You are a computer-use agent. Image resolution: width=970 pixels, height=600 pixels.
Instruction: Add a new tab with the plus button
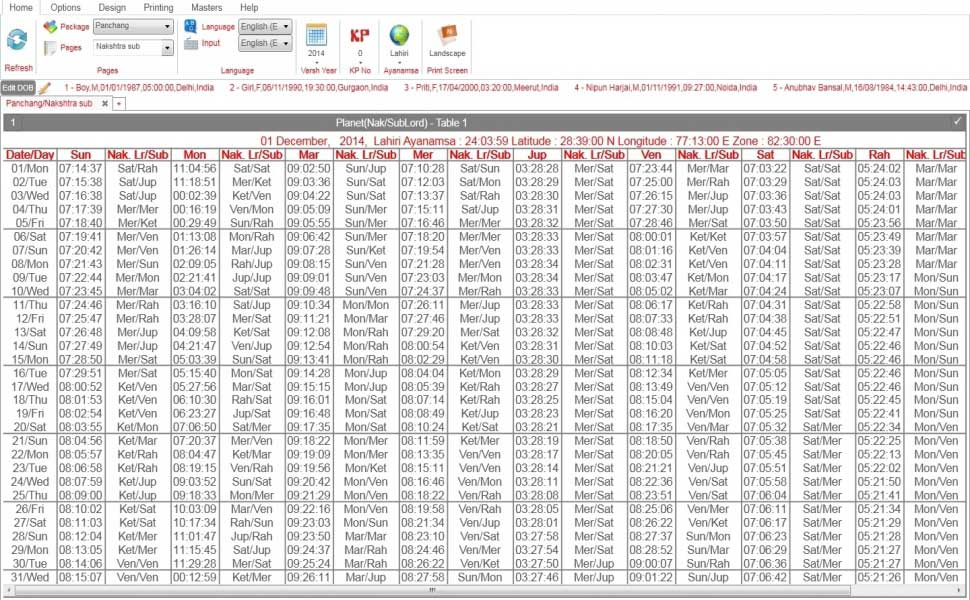(119, 104)
